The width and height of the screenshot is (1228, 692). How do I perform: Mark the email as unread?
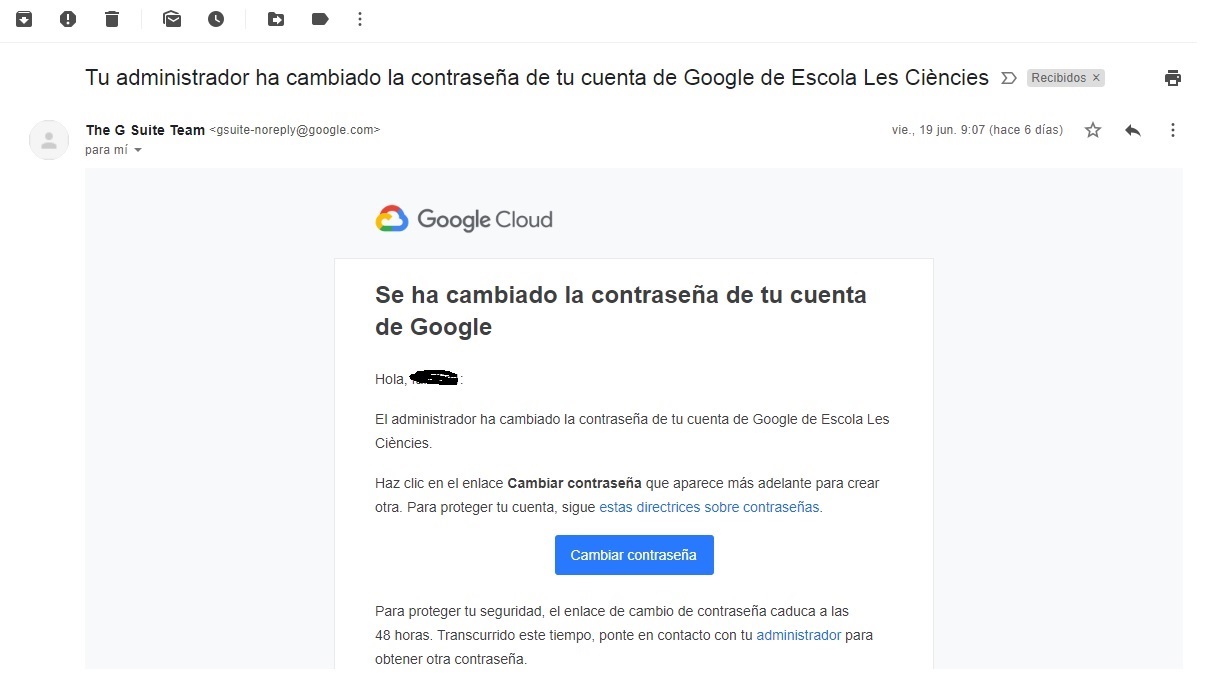pyautogui.click(x=172, y=19)
